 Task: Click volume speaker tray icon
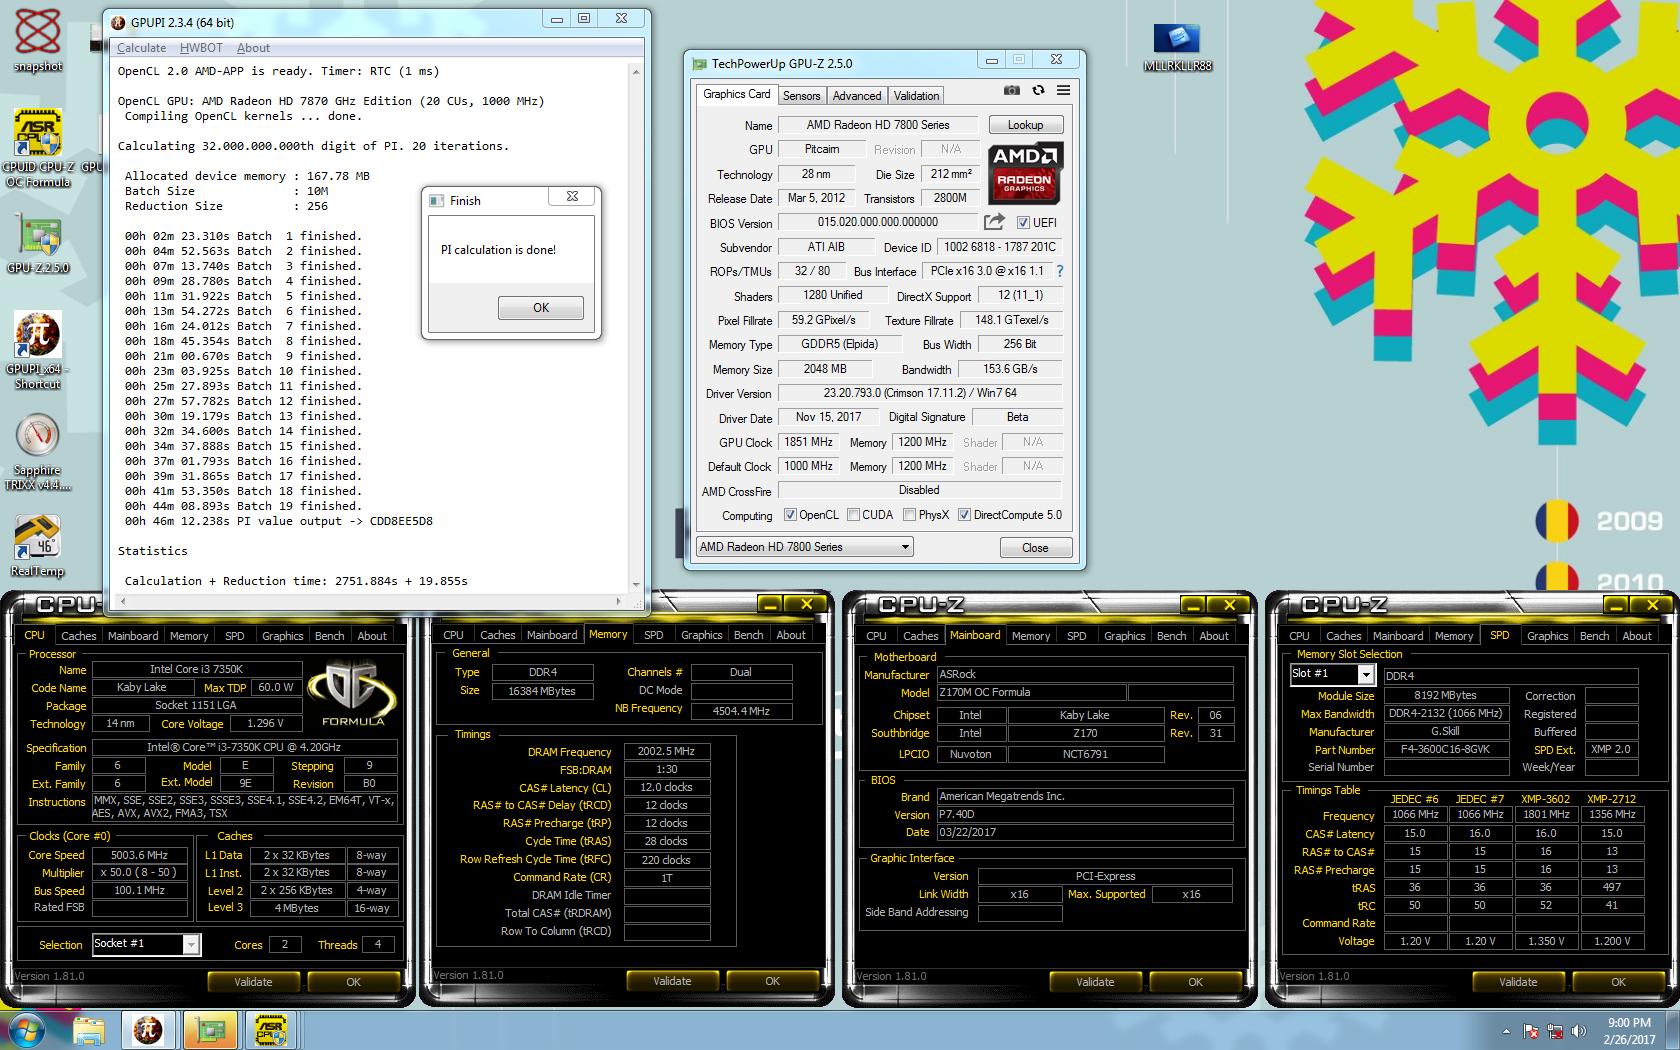click(x=1579, y=1031)
